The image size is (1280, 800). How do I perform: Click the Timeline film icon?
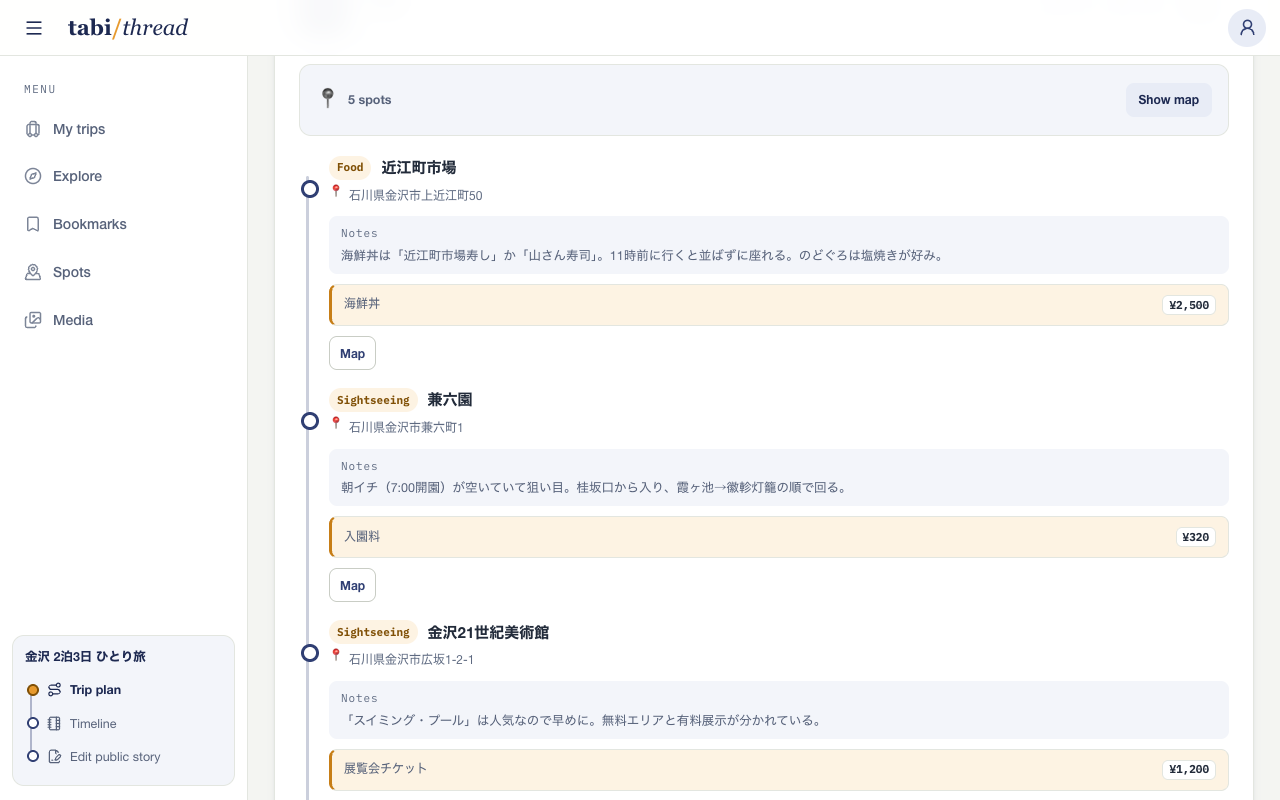(x=55, y=723)
